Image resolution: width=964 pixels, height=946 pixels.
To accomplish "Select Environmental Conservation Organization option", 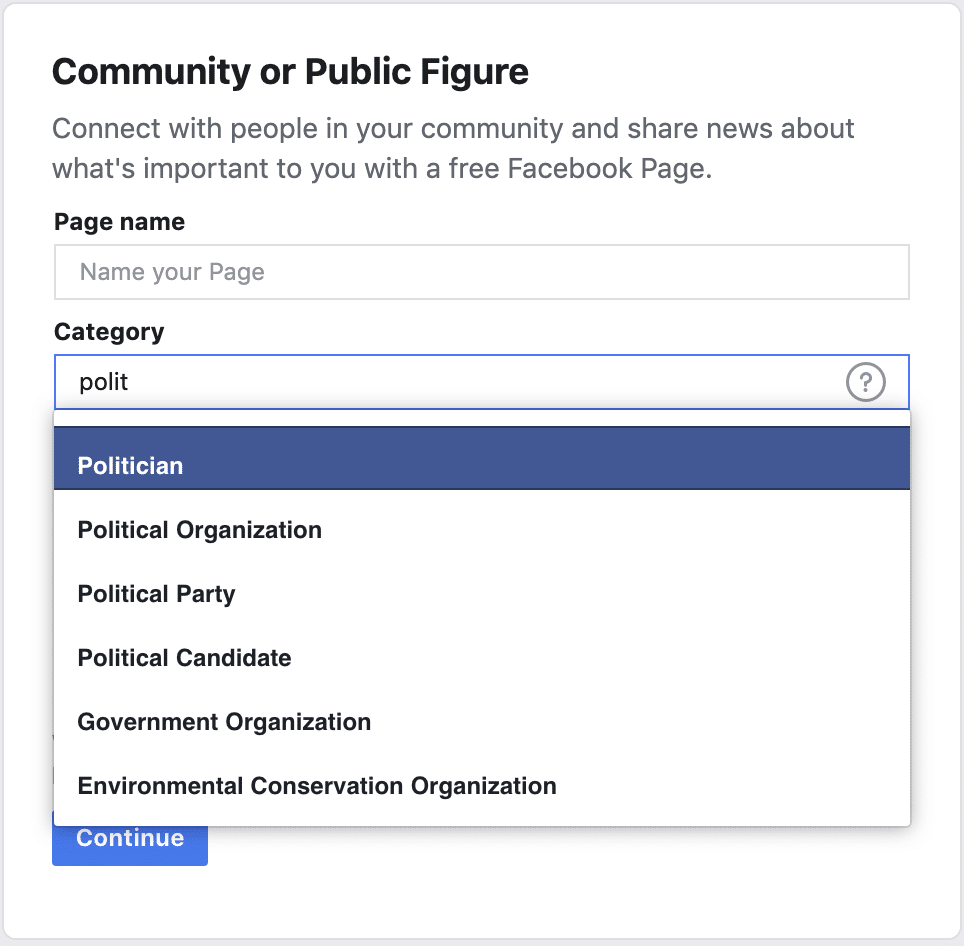I will [481, 786].
